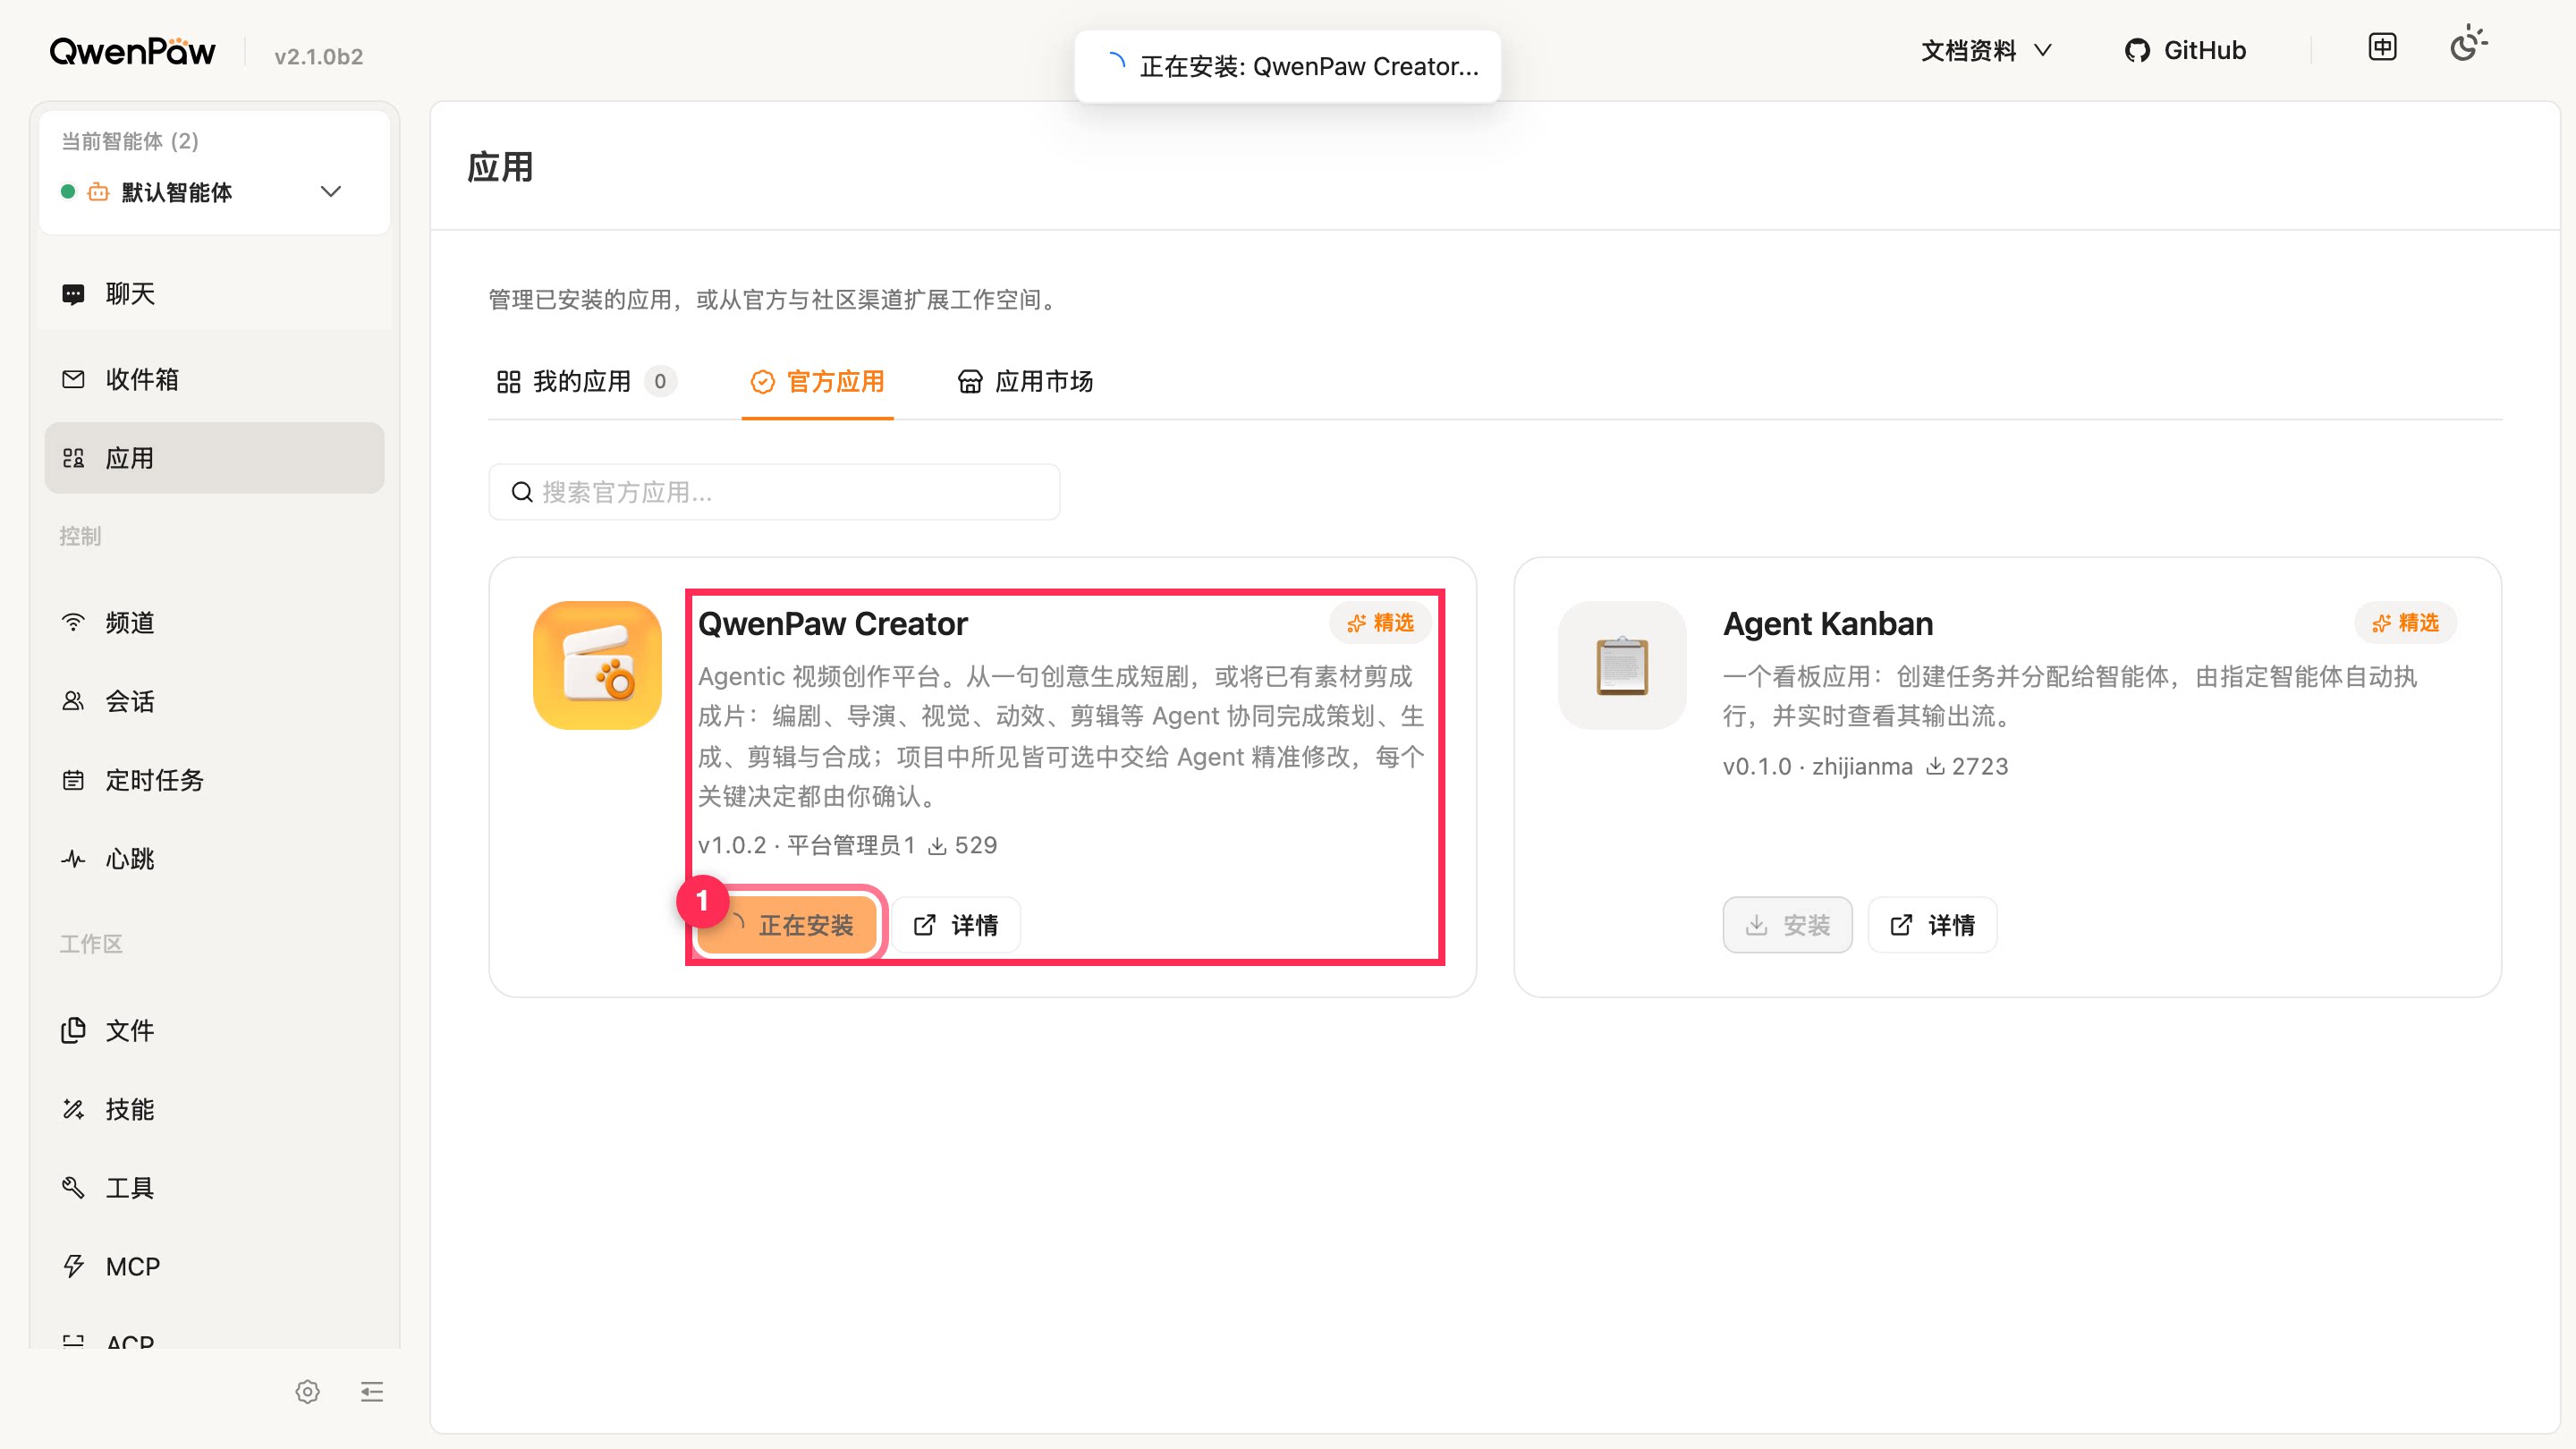2576x1449 pixels.
Task: Expand the 默认智能体 agent selector
Action: coord(214,192)
